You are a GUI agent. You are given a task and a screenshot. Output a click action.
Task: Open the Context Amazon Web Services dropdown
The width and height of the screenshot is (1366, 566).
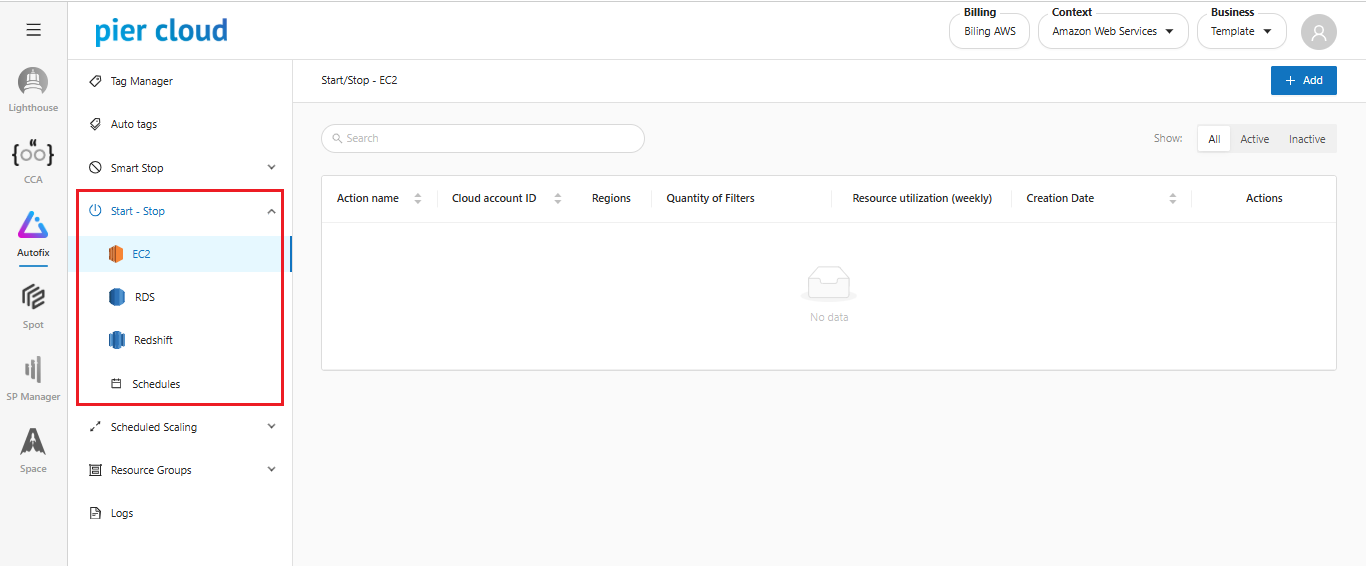tap(1113, 32)
